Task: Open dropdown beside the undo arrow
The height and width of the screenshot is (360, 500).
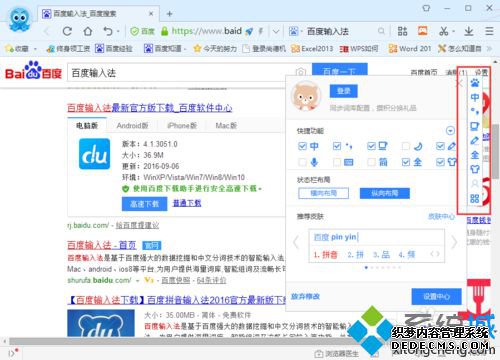Action: pos(118,32)
